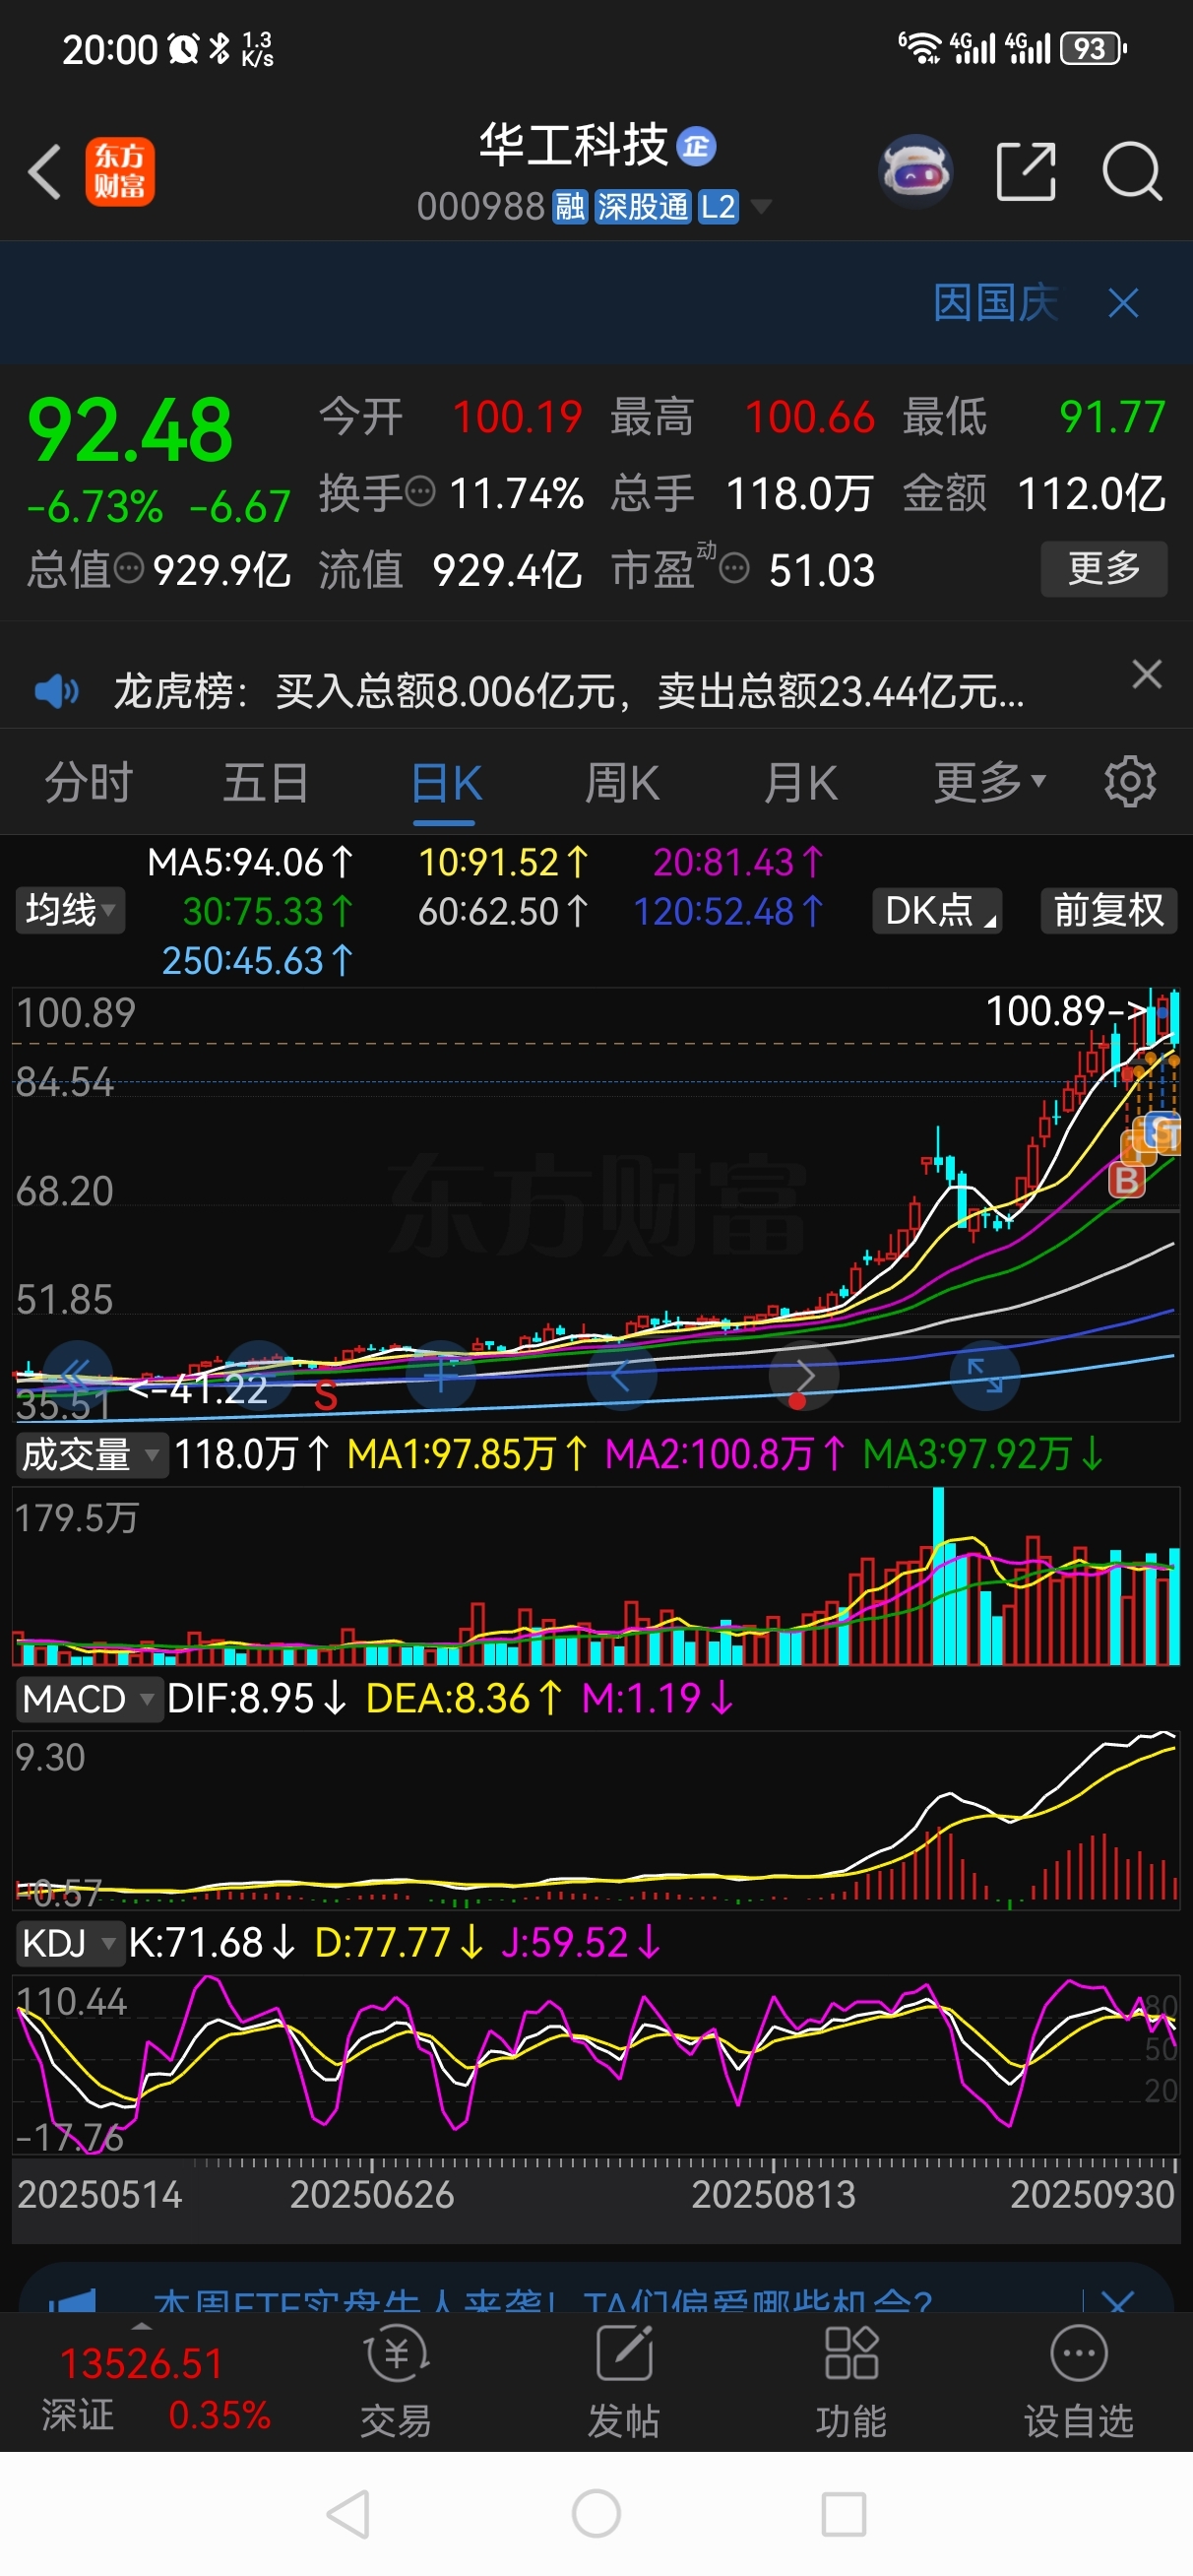Expand the 更多 chart period dropdown
The height and width of the screenshot is (2576, 1193).
coord(989,781)
